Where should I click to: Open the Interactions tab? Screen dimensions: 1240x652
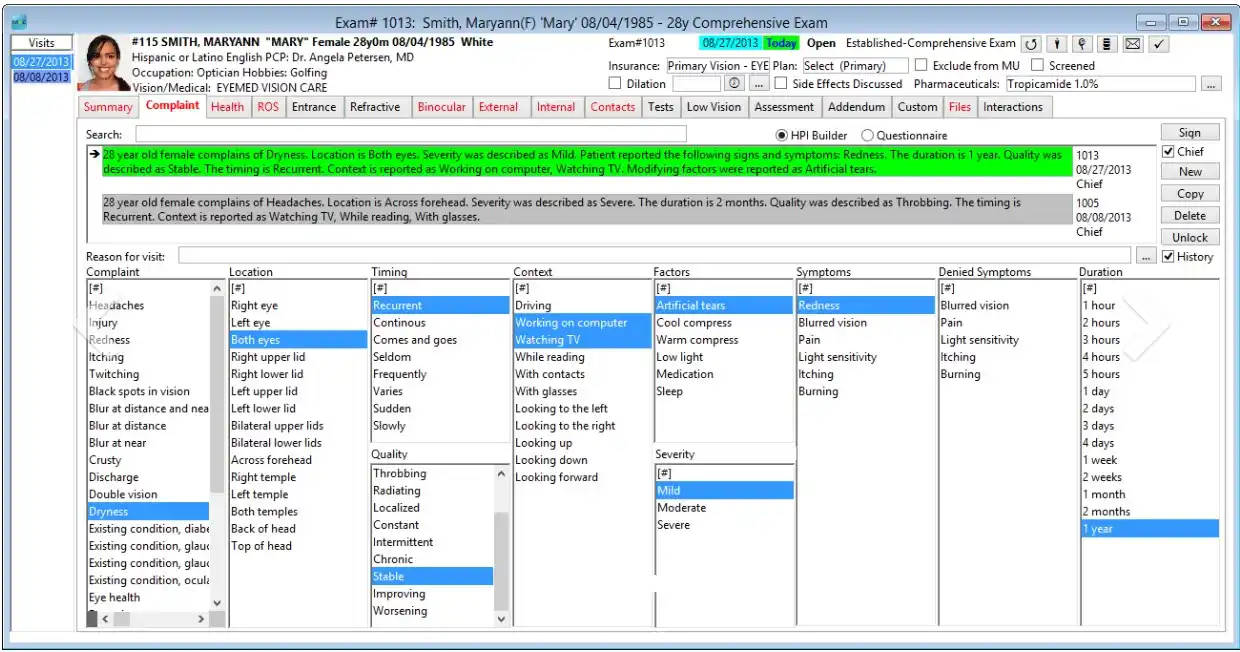[1013, 107]
